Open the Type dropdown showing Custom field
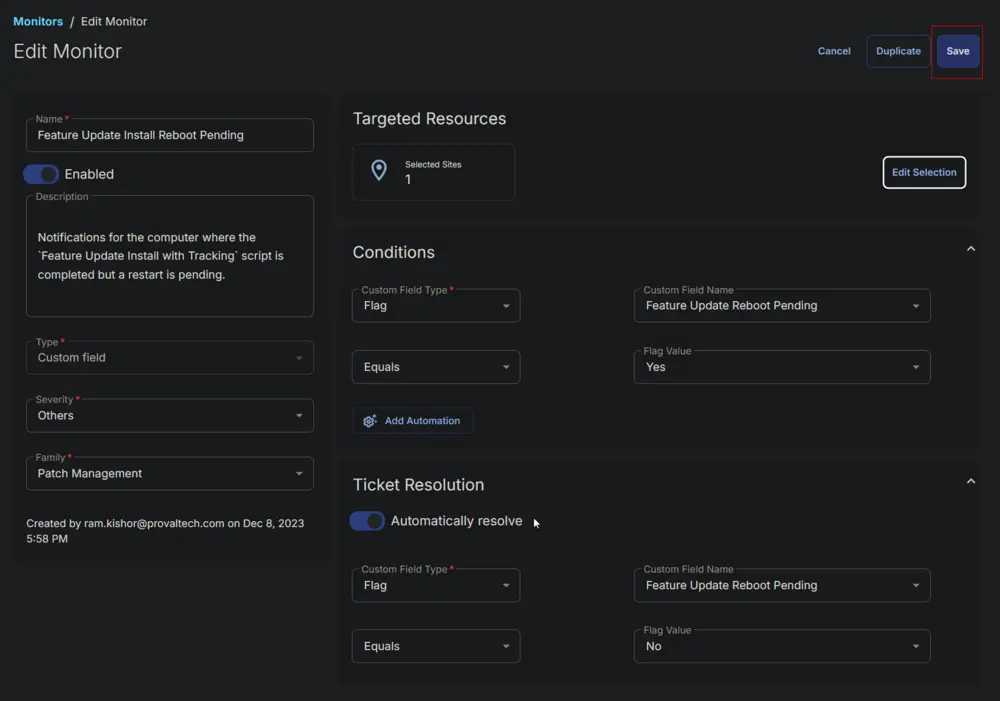Viewport: 1000px width, 701px height. point(170,357)
